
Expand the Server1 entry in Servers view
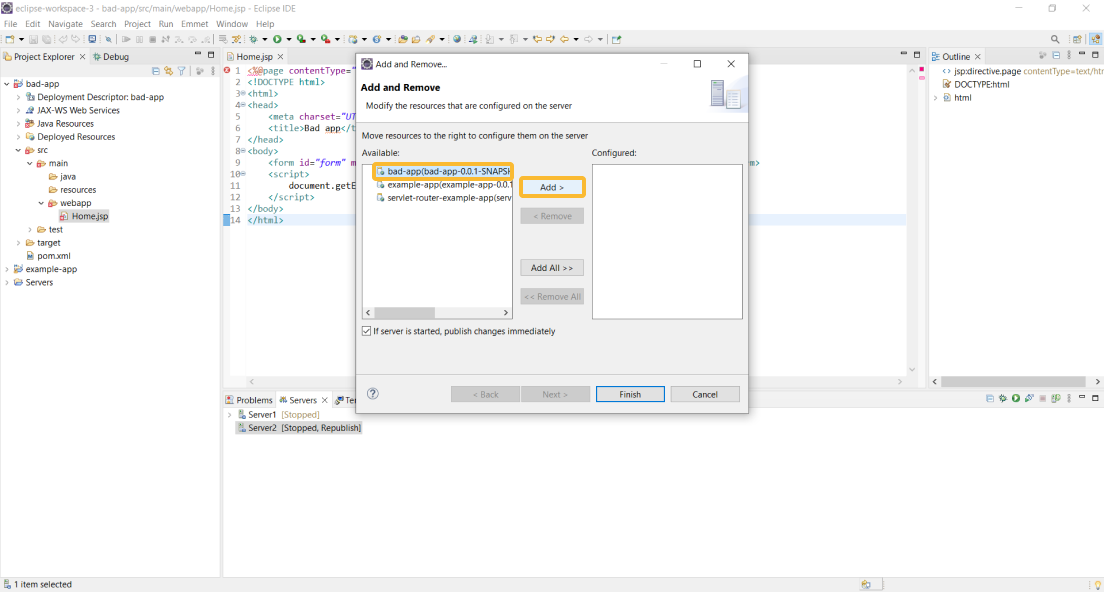(230, 415)
